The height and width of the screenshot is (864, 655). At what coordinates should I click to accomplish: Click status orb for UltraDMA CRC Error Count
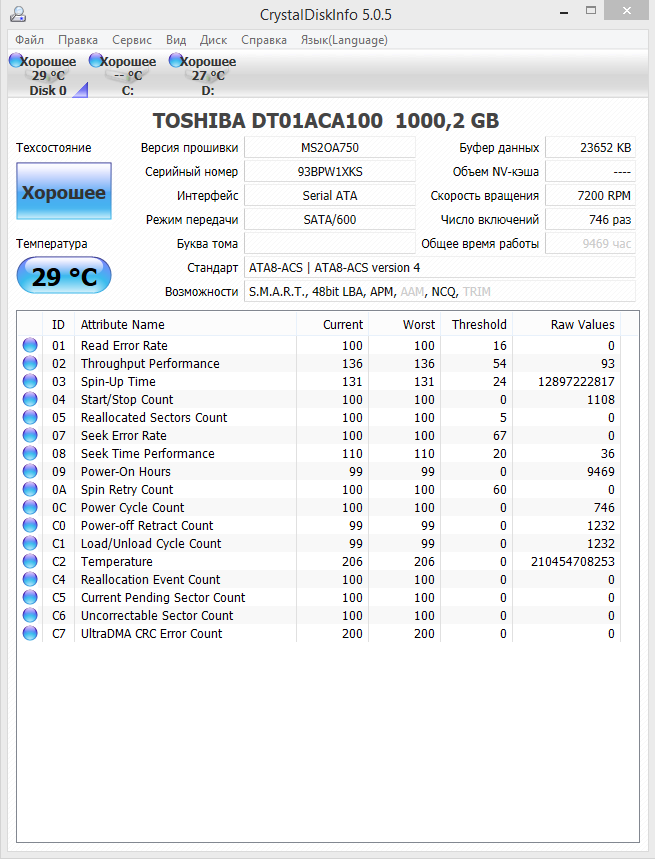pyautogui.click(x=30, y=633)
